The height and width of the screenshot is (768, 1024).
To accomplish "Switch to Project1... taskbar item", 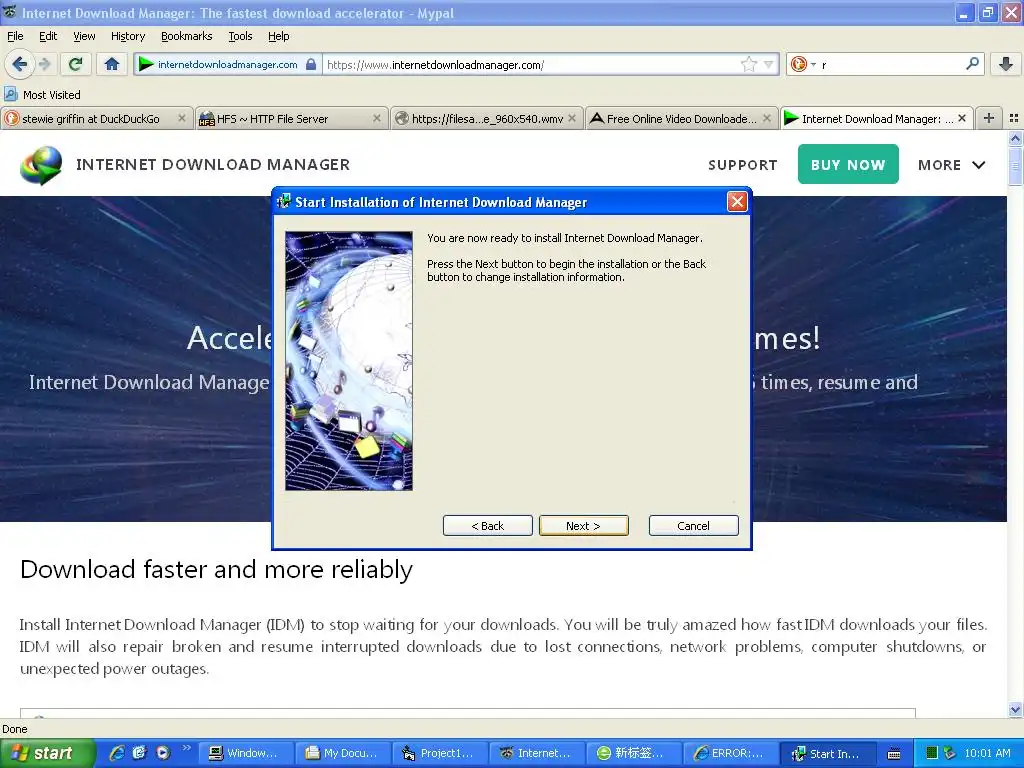I will [439, 754].
